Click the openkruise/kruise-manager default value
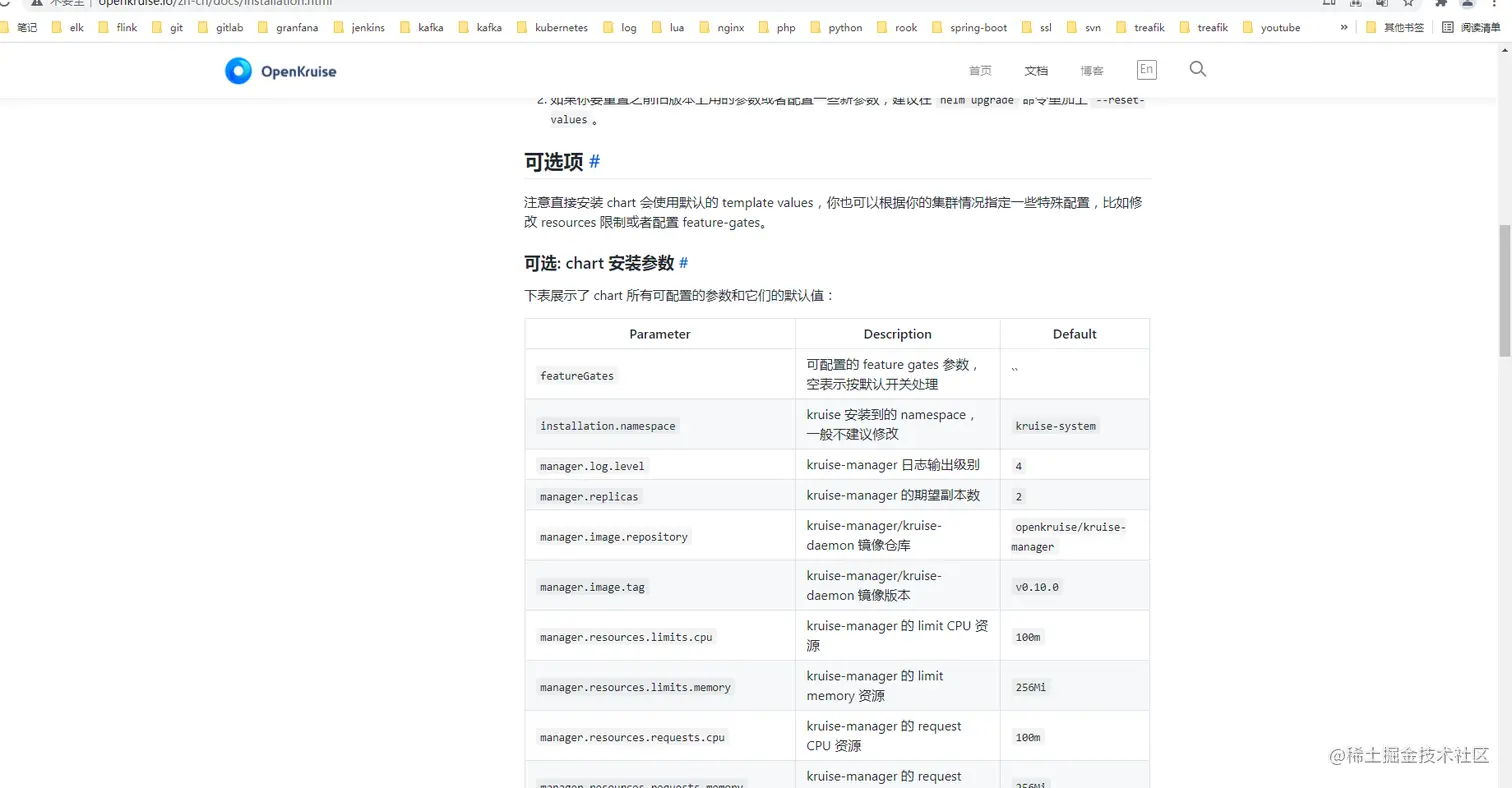This screenshot has width=1512, height=788. pos(1070,537)
